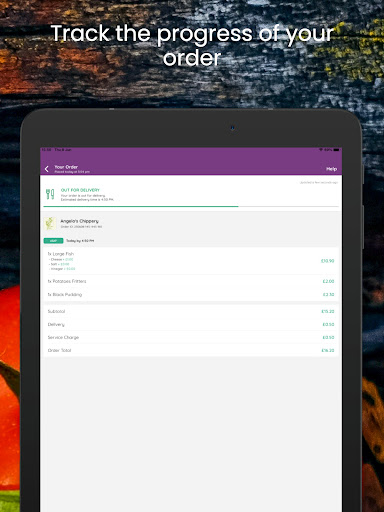Image resolution: width=384 pixels, height=512 pixels.
Task: Select the 1x Potatoes Fritters item
Action: coord(67,281)
